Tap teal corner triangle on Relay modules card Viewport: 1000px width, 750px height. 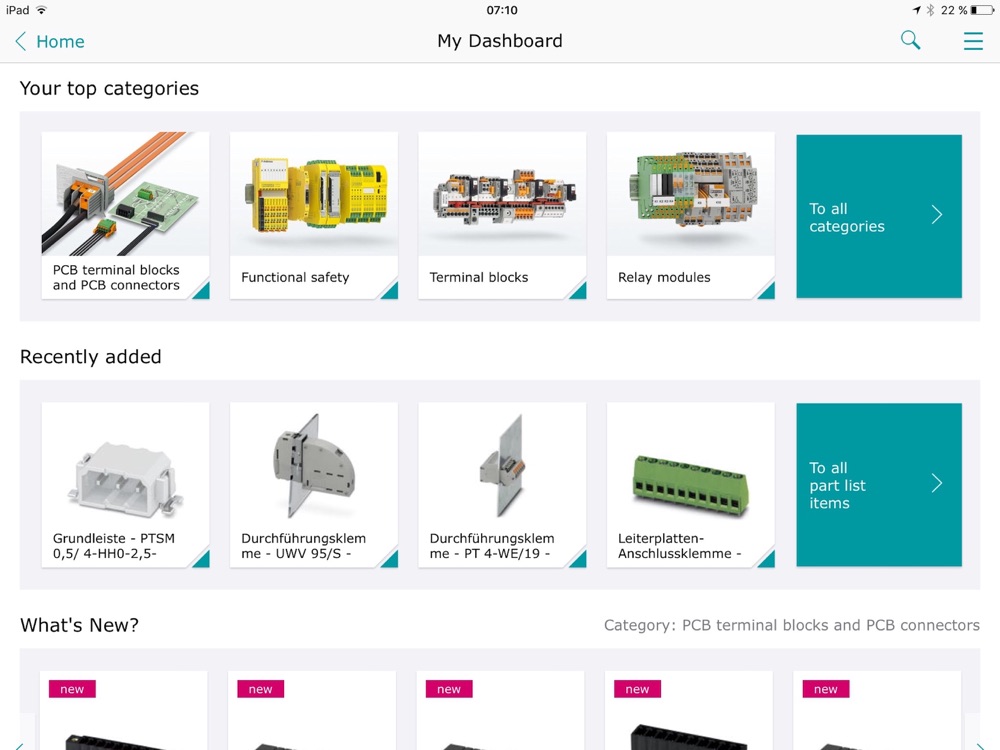pyautogui.click(x=768, y=292)
